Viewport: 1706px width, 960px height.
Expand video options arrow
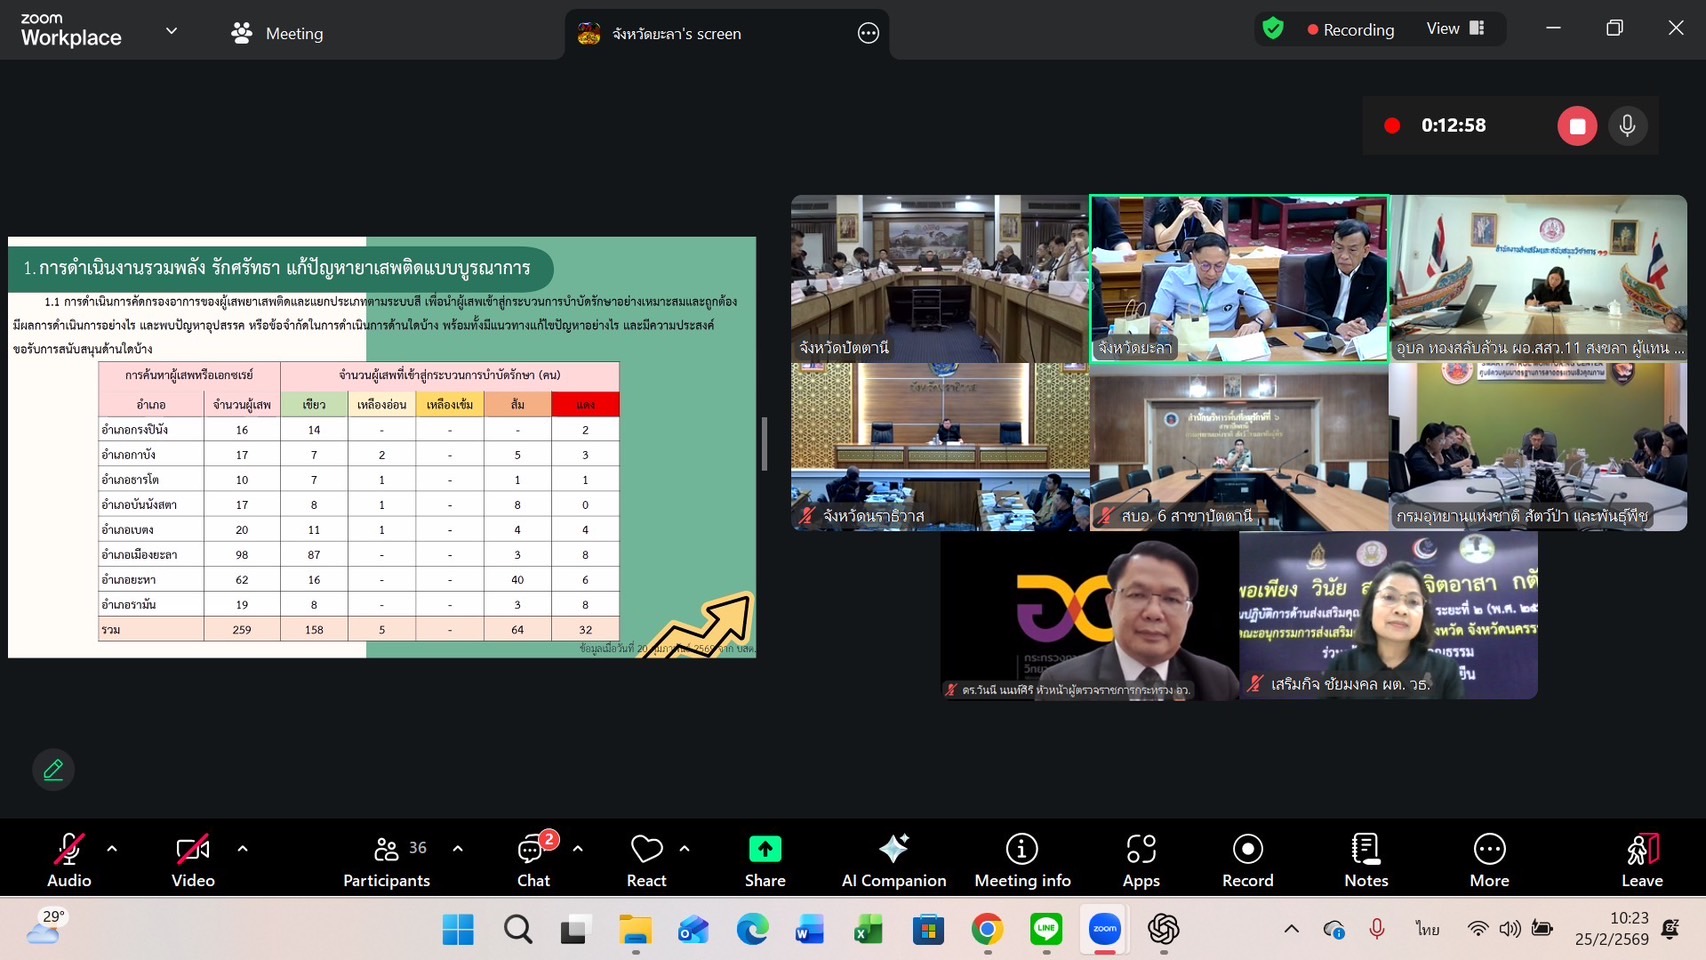(x=243, y=849)
